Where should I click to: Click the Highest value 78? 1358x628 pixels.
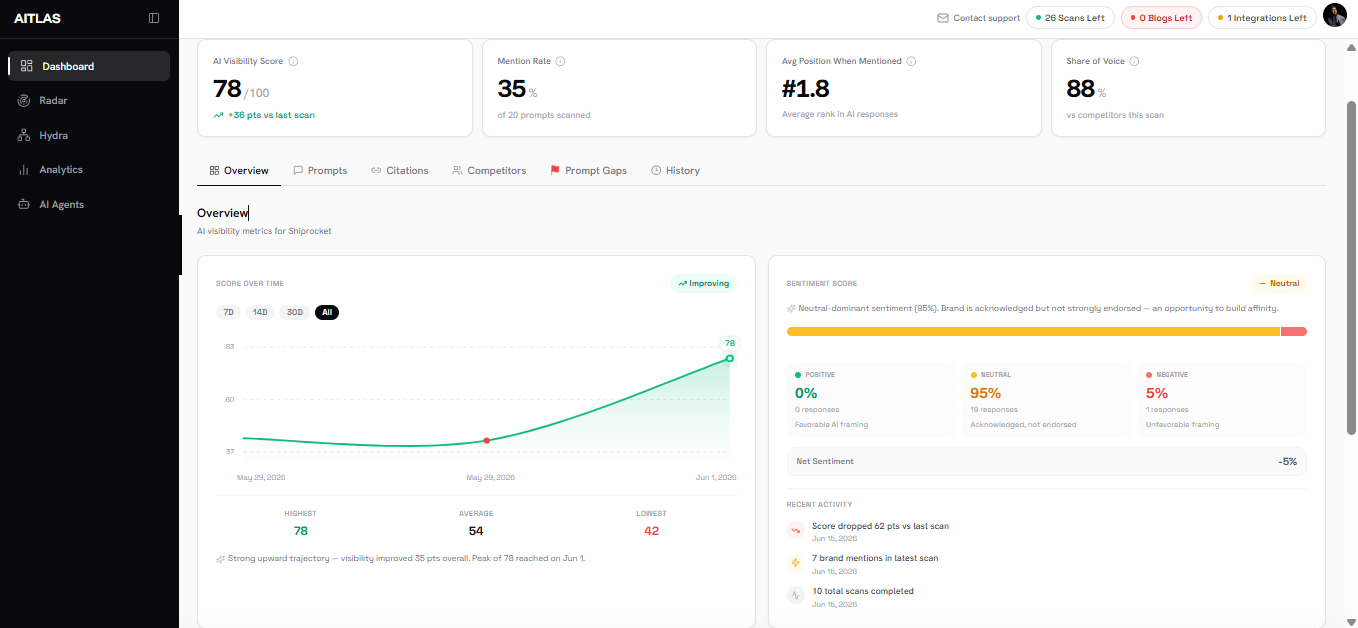tap(300, 531)
